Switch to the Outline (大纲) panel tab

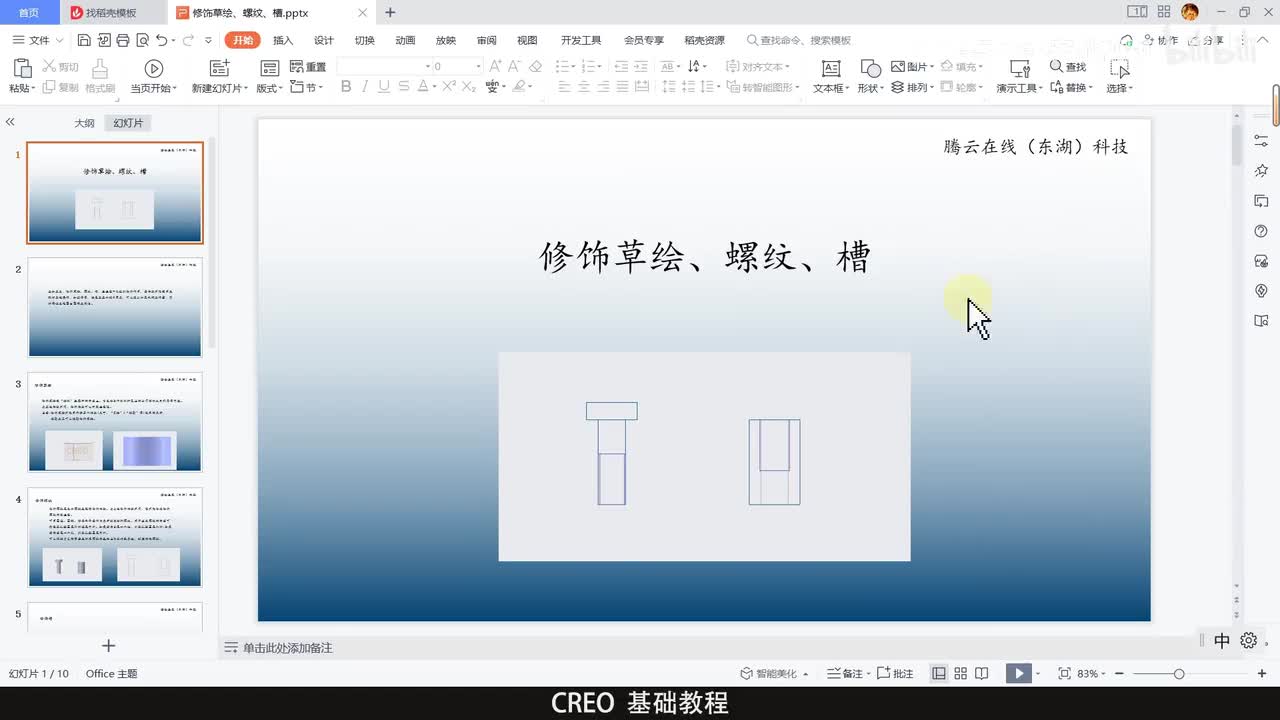(x=84, y=123)
